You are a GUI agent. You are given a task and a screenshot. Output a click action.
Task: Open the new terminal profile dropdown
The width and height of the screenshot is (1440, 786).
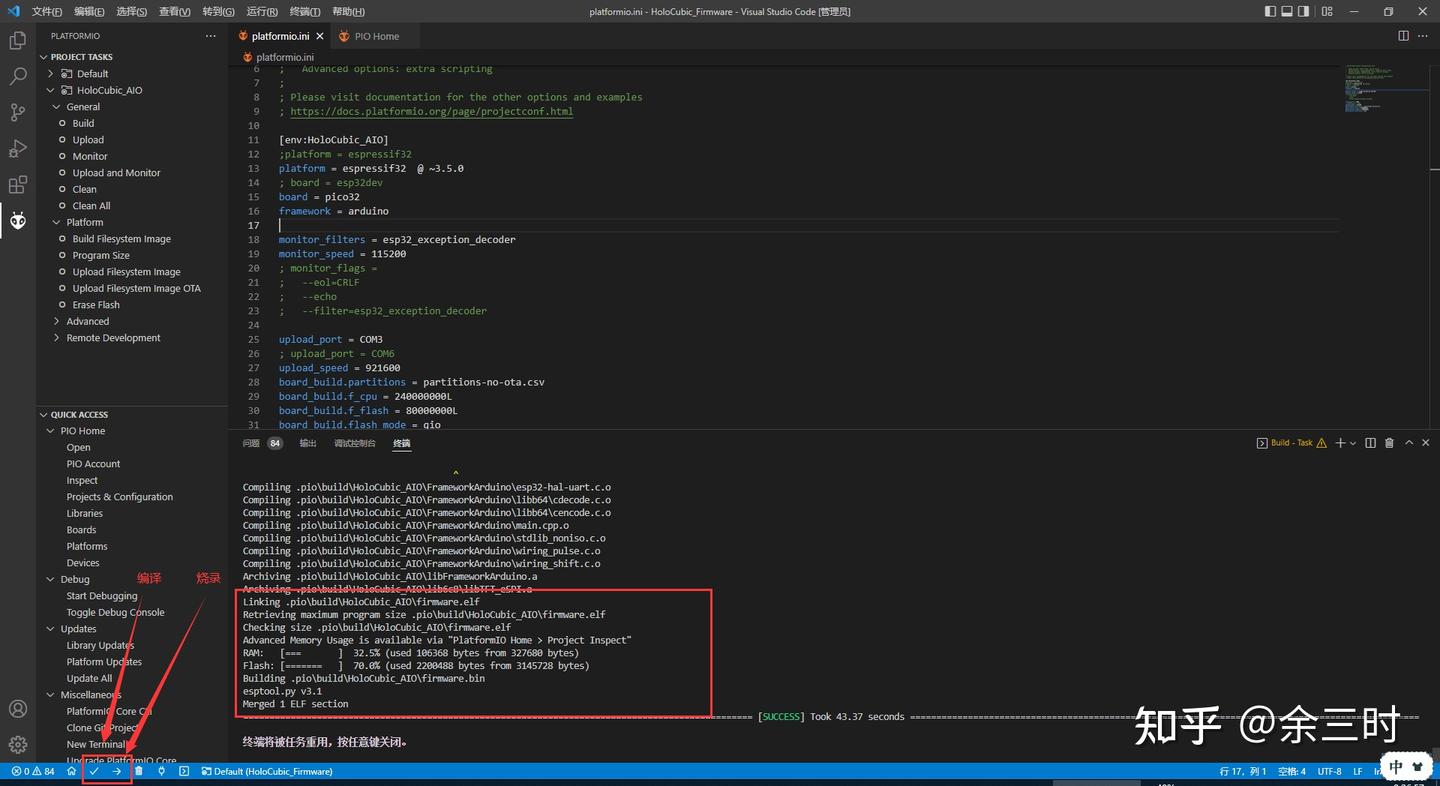(x=1353, y=442)
